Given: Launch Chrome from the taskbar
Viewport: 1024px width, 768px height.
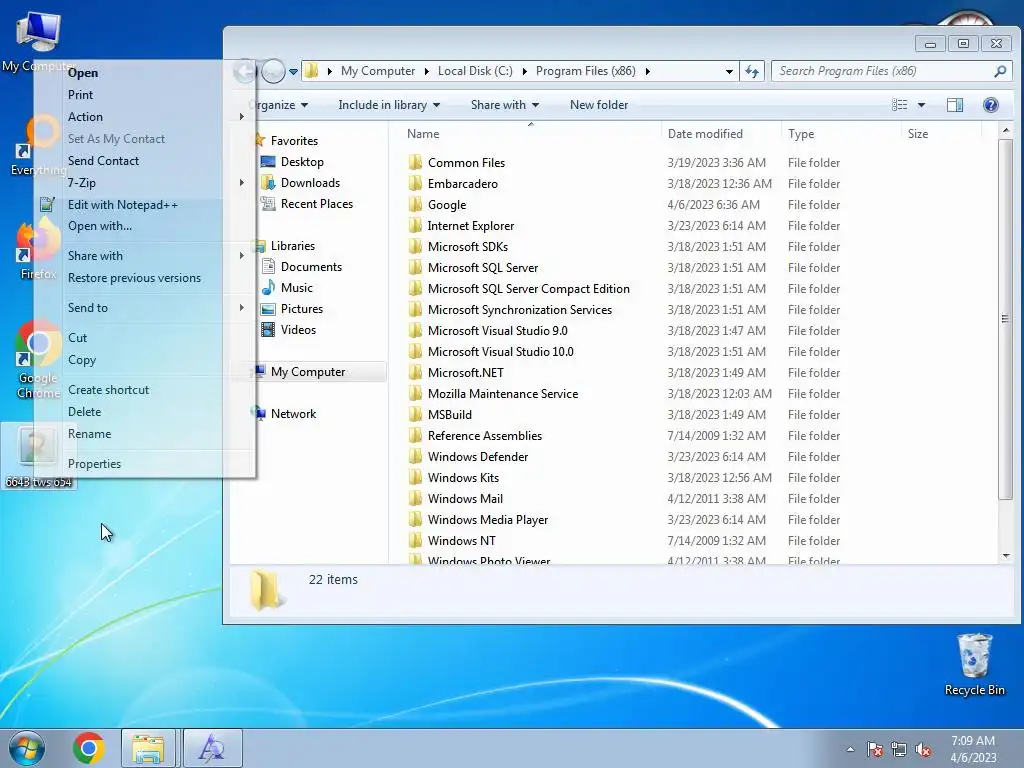Looking at the screenshot, I should [89, 748].
